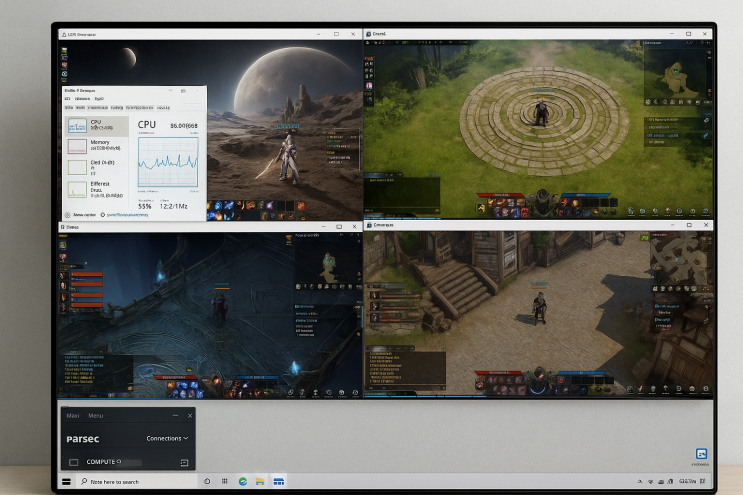Click the blue mana bar in the village game
This screenshot has height=495, width=743.
point(581,373)
